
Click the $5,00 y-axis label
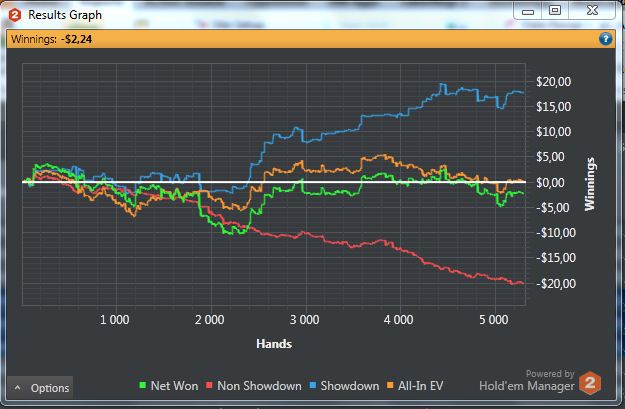(550, 157)
